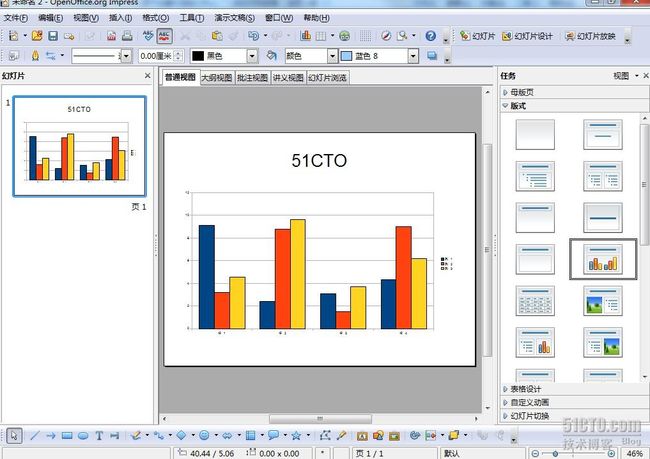Select slide 1 thumbnail
This screenshot has width=650, height=459.
(x=79, y=146)
